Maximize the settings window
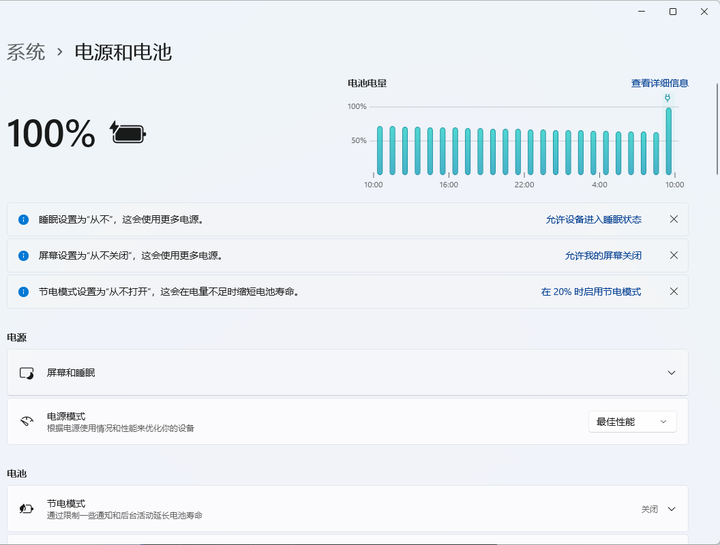Screen dimensions: 720x545 pos(673,11)
